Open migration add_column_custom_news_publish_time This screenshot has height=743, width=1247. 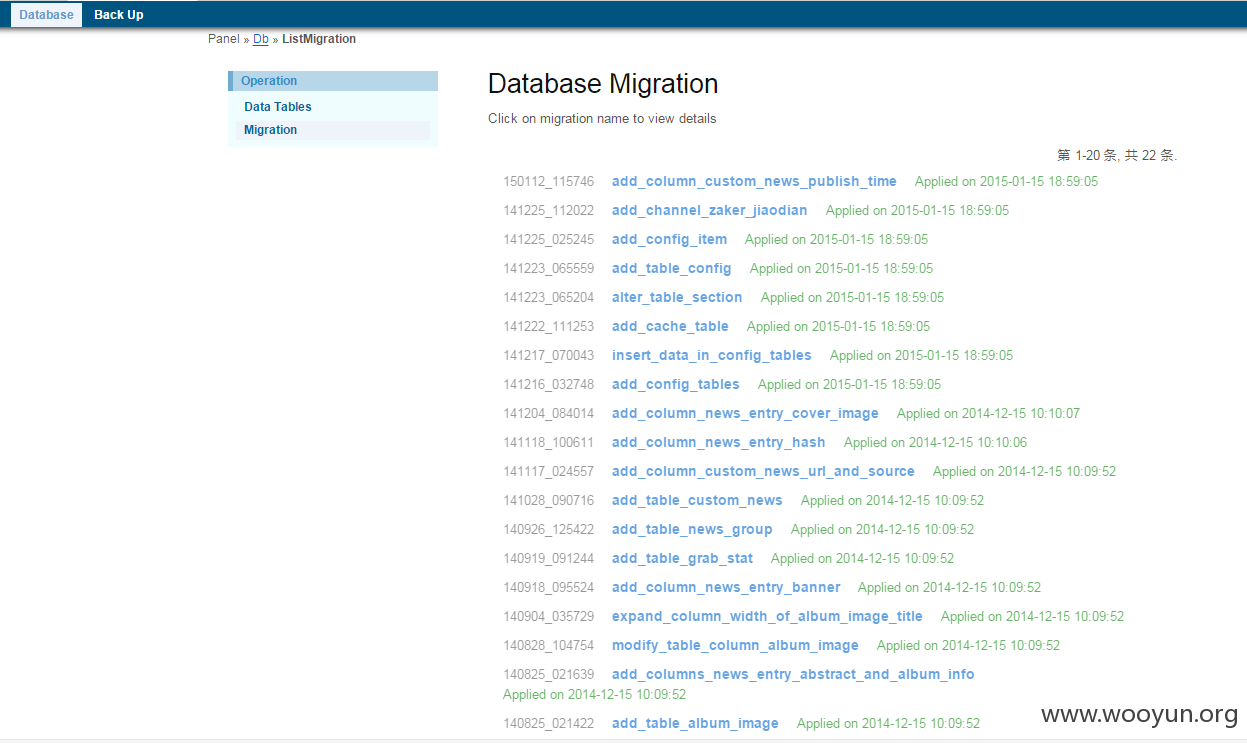tap(754, 181)
